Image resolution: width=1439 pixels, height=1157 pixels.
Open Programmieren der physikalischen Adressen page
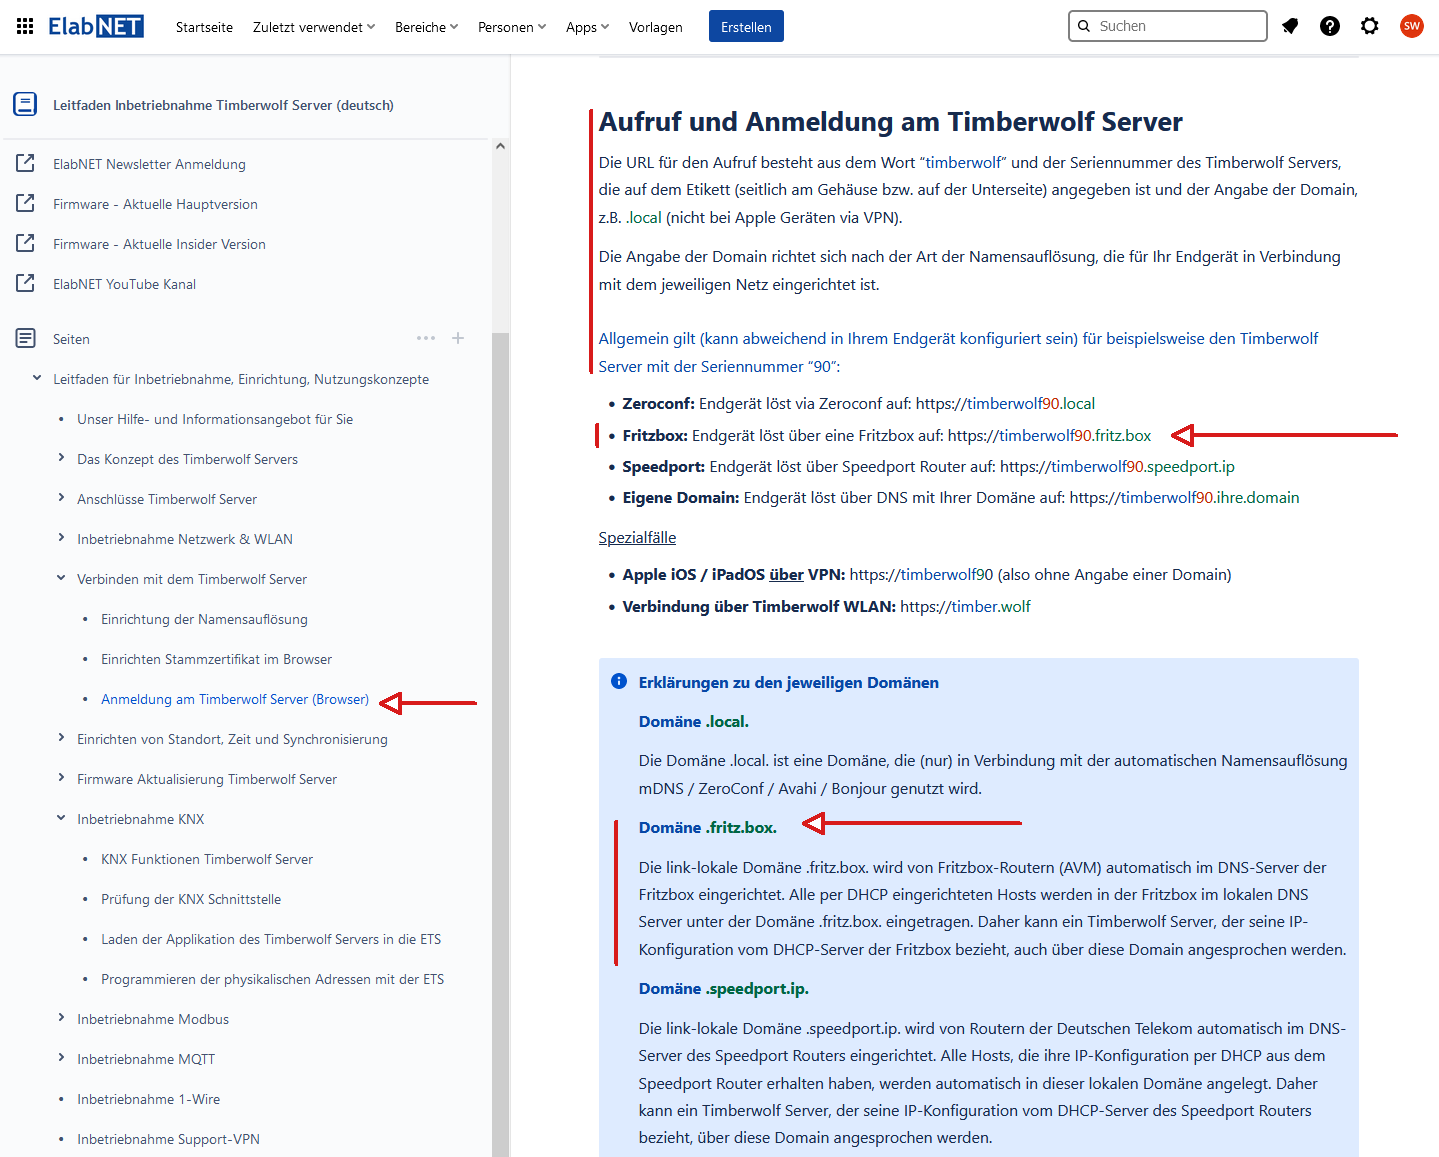272,979
